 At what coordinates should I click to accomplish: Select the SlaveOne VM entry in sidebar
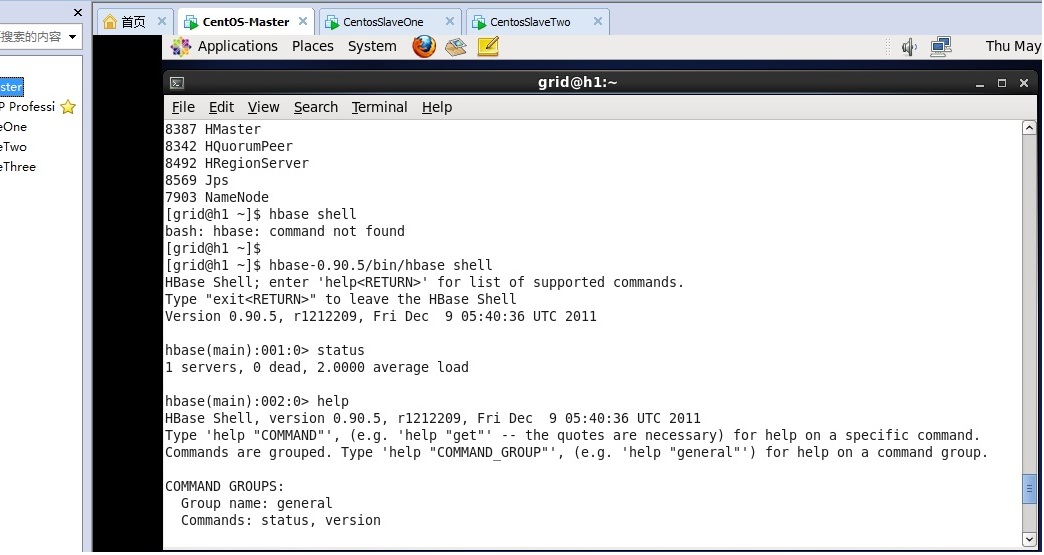click(x=13, y=126)
